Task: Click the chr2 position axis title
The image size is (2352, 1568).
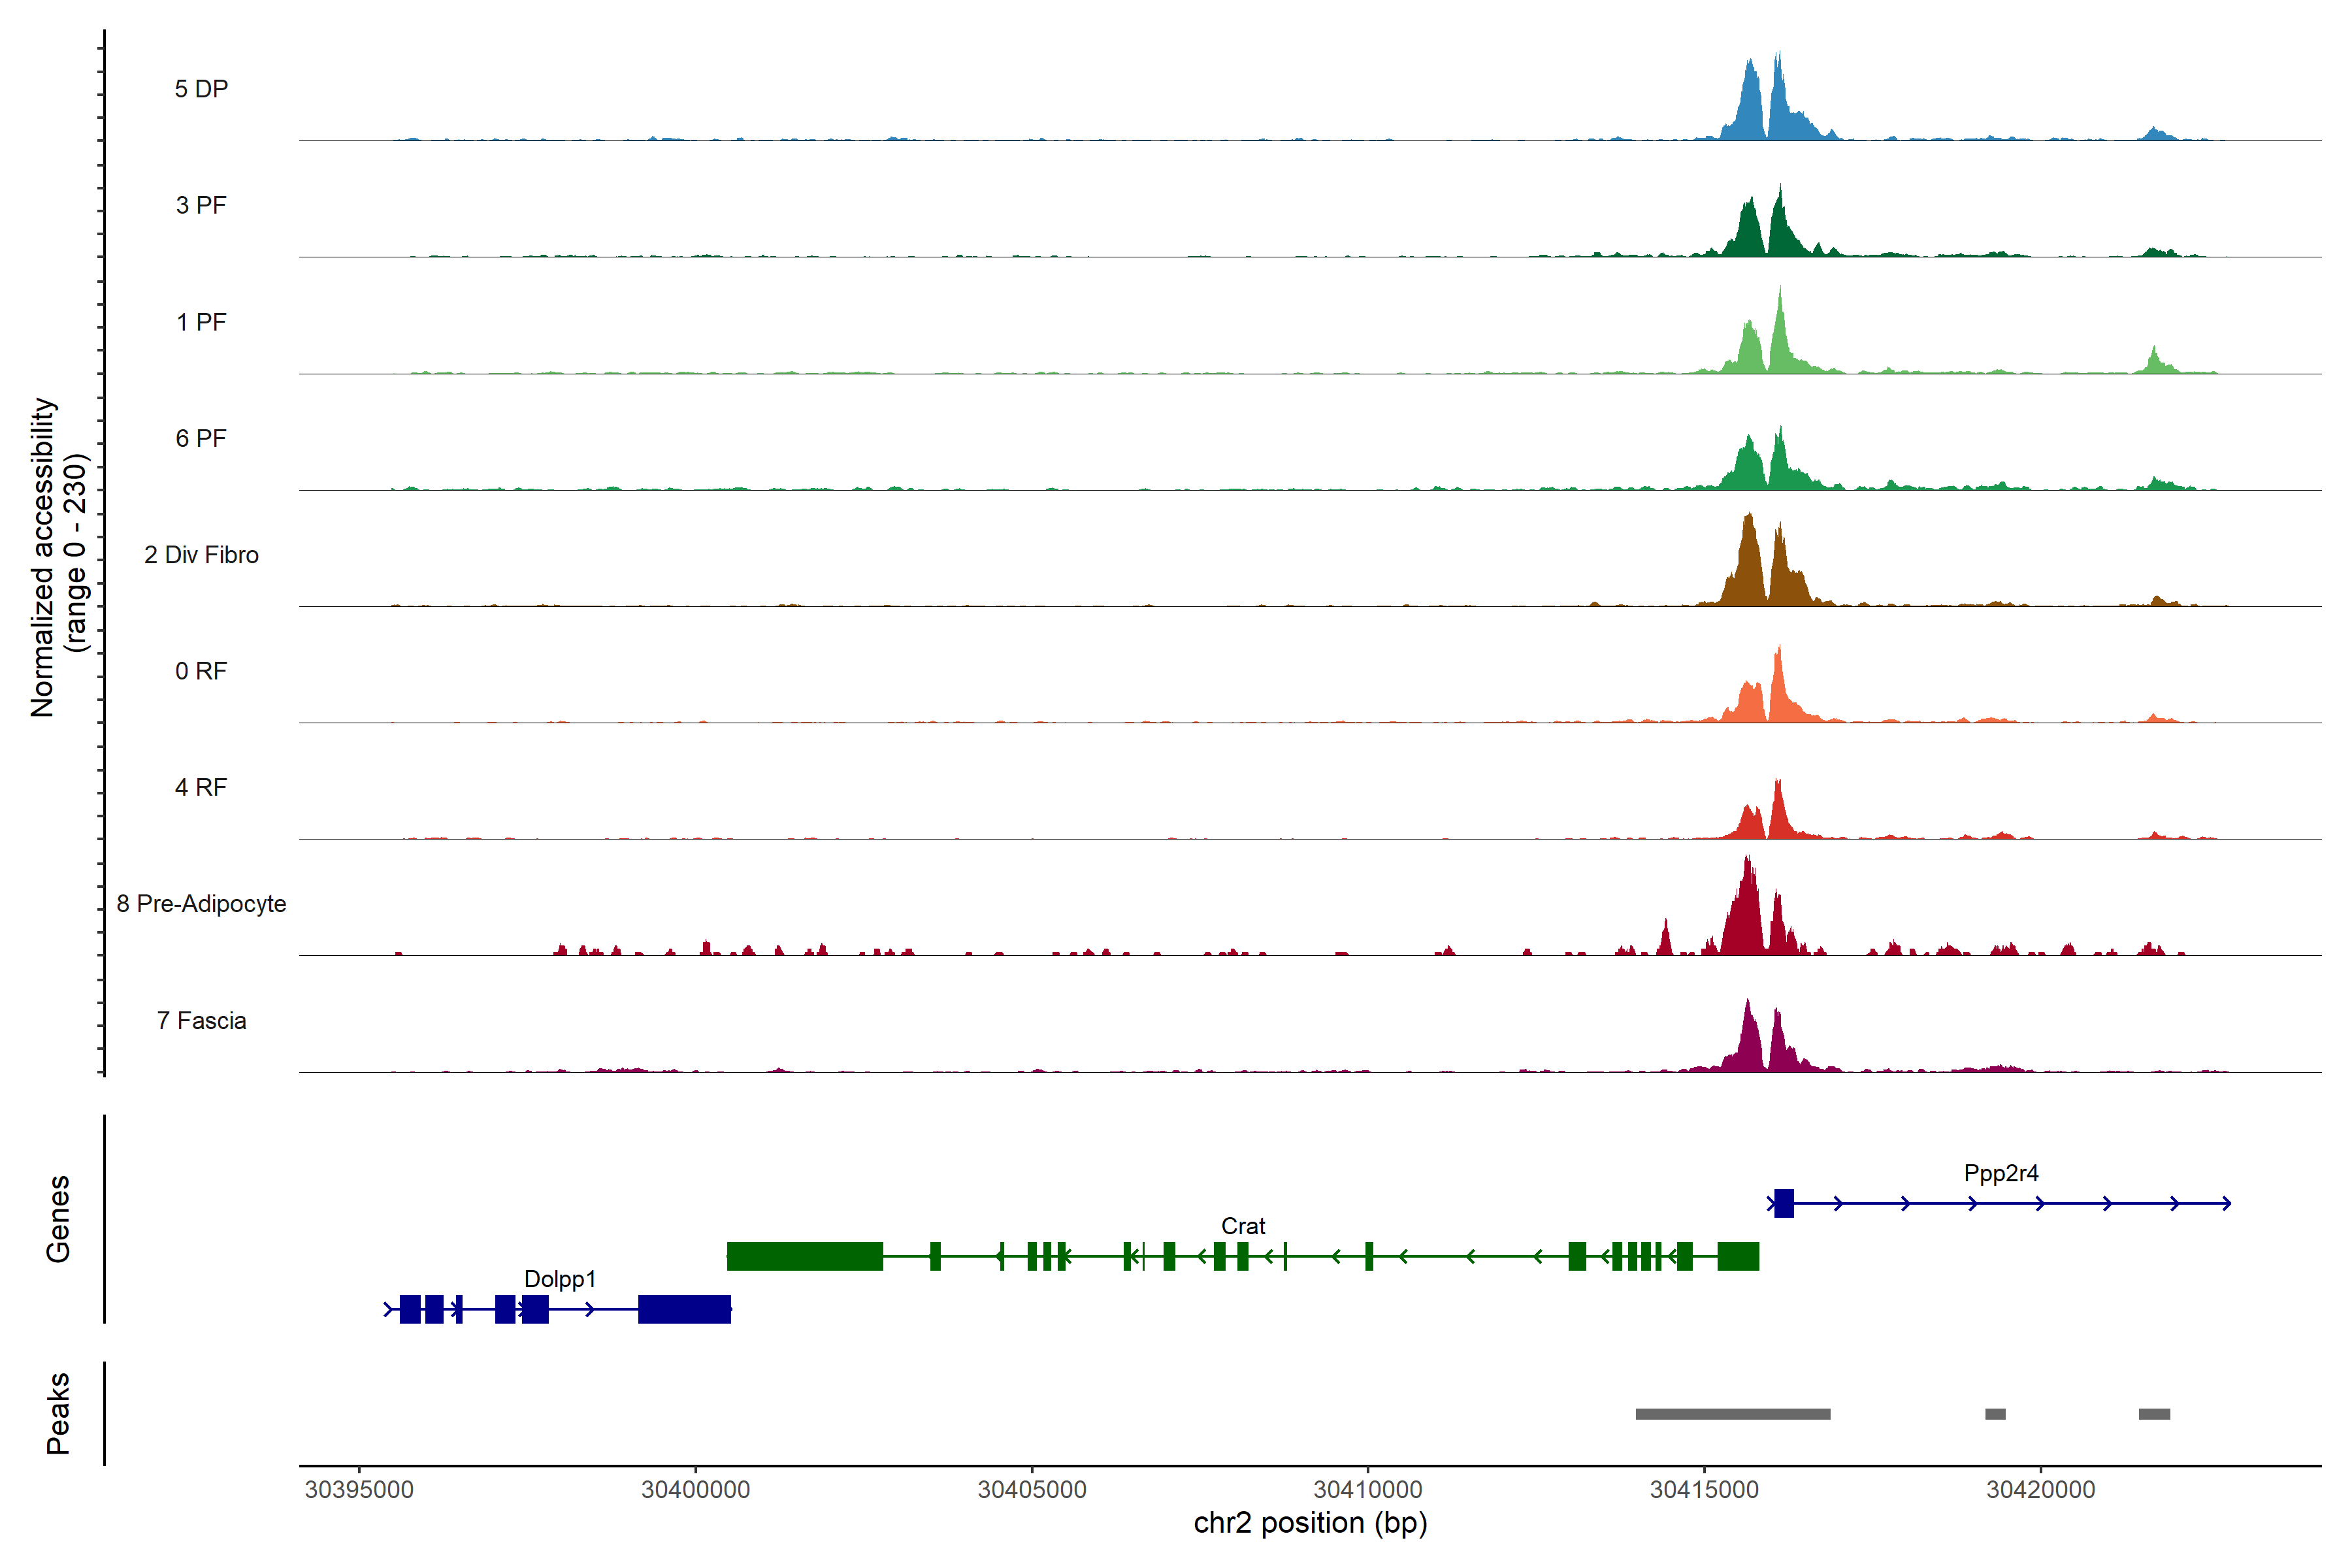Action: coord(1310,1523)
